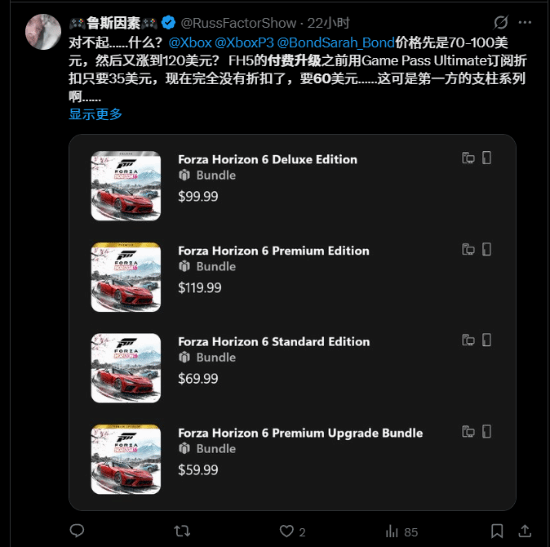Select Forza Horizon 6 Premium Upgrade Bundle
The image size is (550, 547).
[300, 433]
